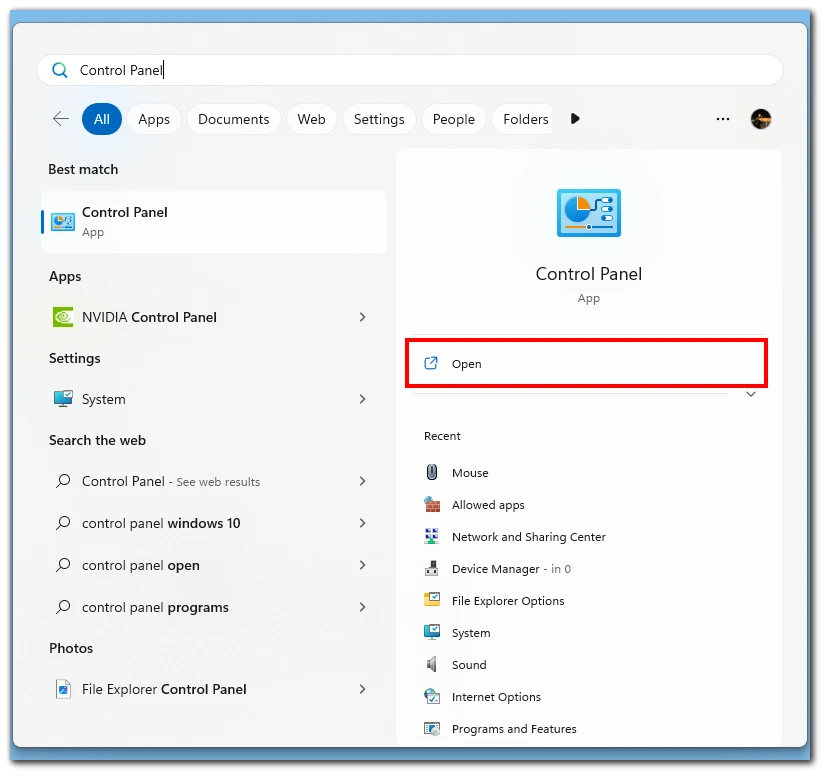Expand 'control panel open' chevron
The width and height of the screenshot is (828, 778).
pyautogui.click(x=362, y=565)
